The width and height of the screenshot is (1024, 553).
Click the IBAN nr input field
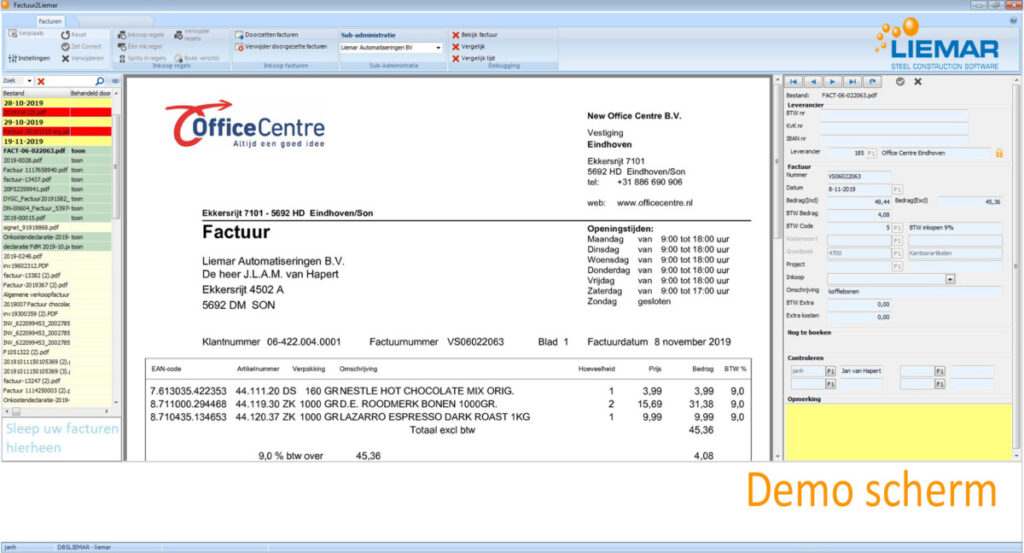[x=894, y=140]
